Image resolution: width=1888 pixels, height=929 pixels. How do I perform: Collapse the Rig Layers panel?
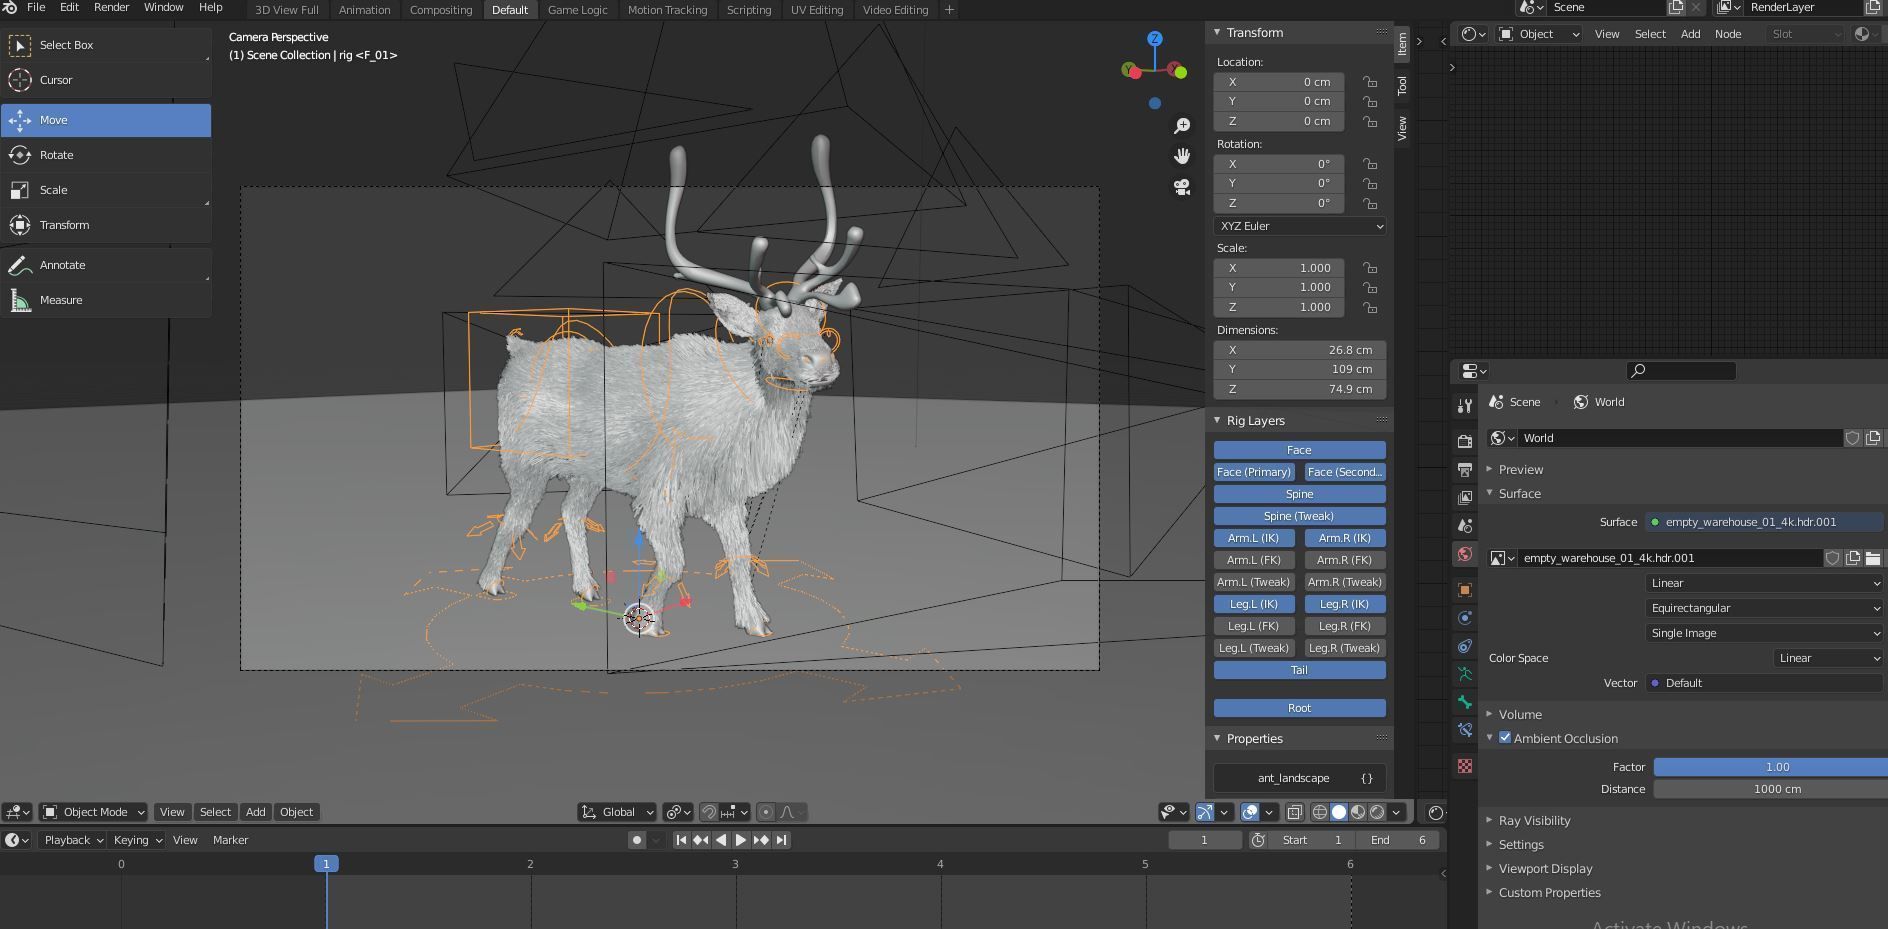pos(1255,420)
